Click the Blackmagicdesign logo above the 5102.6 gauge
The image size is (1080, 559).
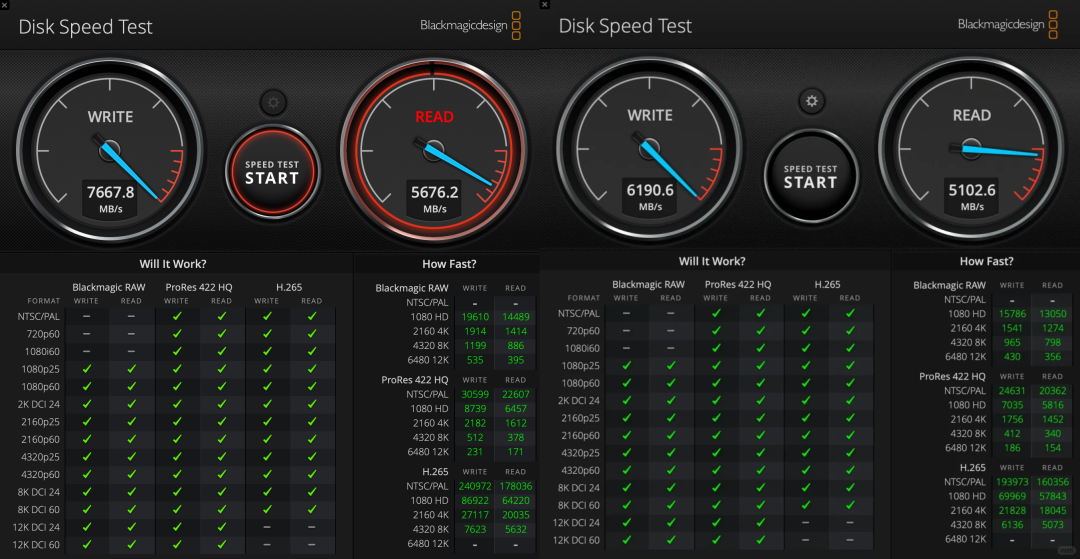(1008, 24)
